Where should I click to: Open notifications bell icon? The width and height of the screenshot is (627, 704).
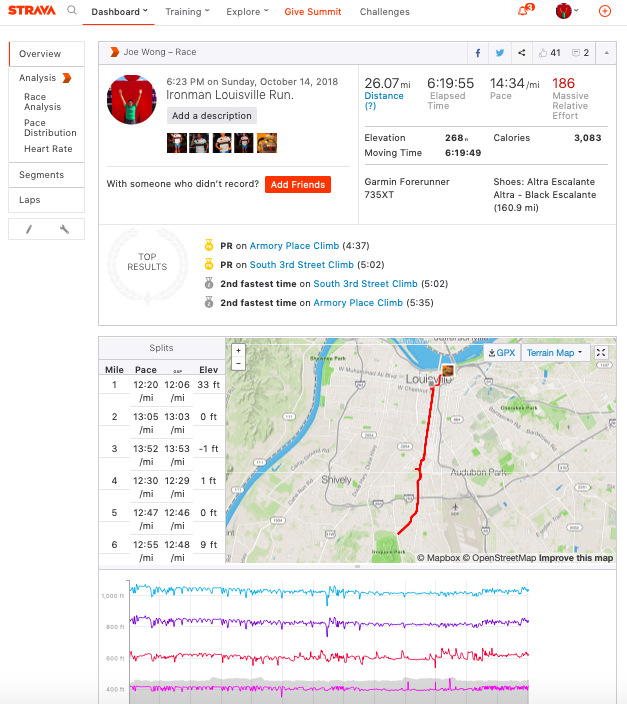coord(523,12)
